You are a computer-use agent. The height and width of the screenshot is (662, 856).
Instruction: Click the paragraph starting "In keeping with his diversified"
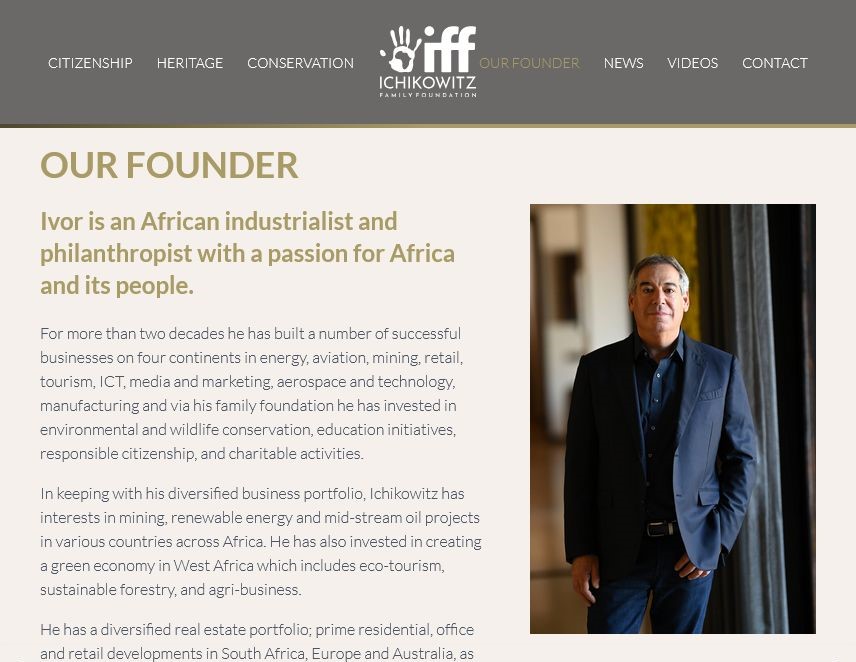point(260,541)
